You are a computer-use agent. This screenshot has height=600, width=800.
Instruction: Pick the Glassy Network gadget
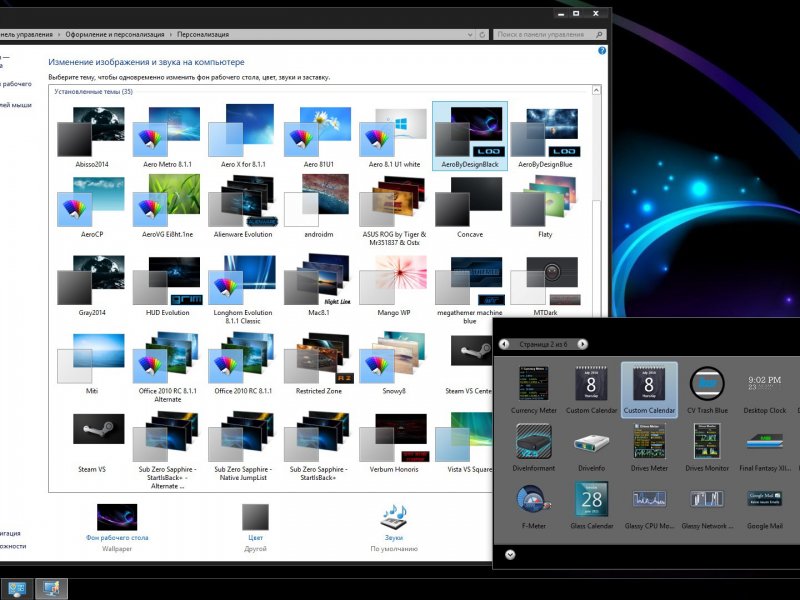click(707, 505)
